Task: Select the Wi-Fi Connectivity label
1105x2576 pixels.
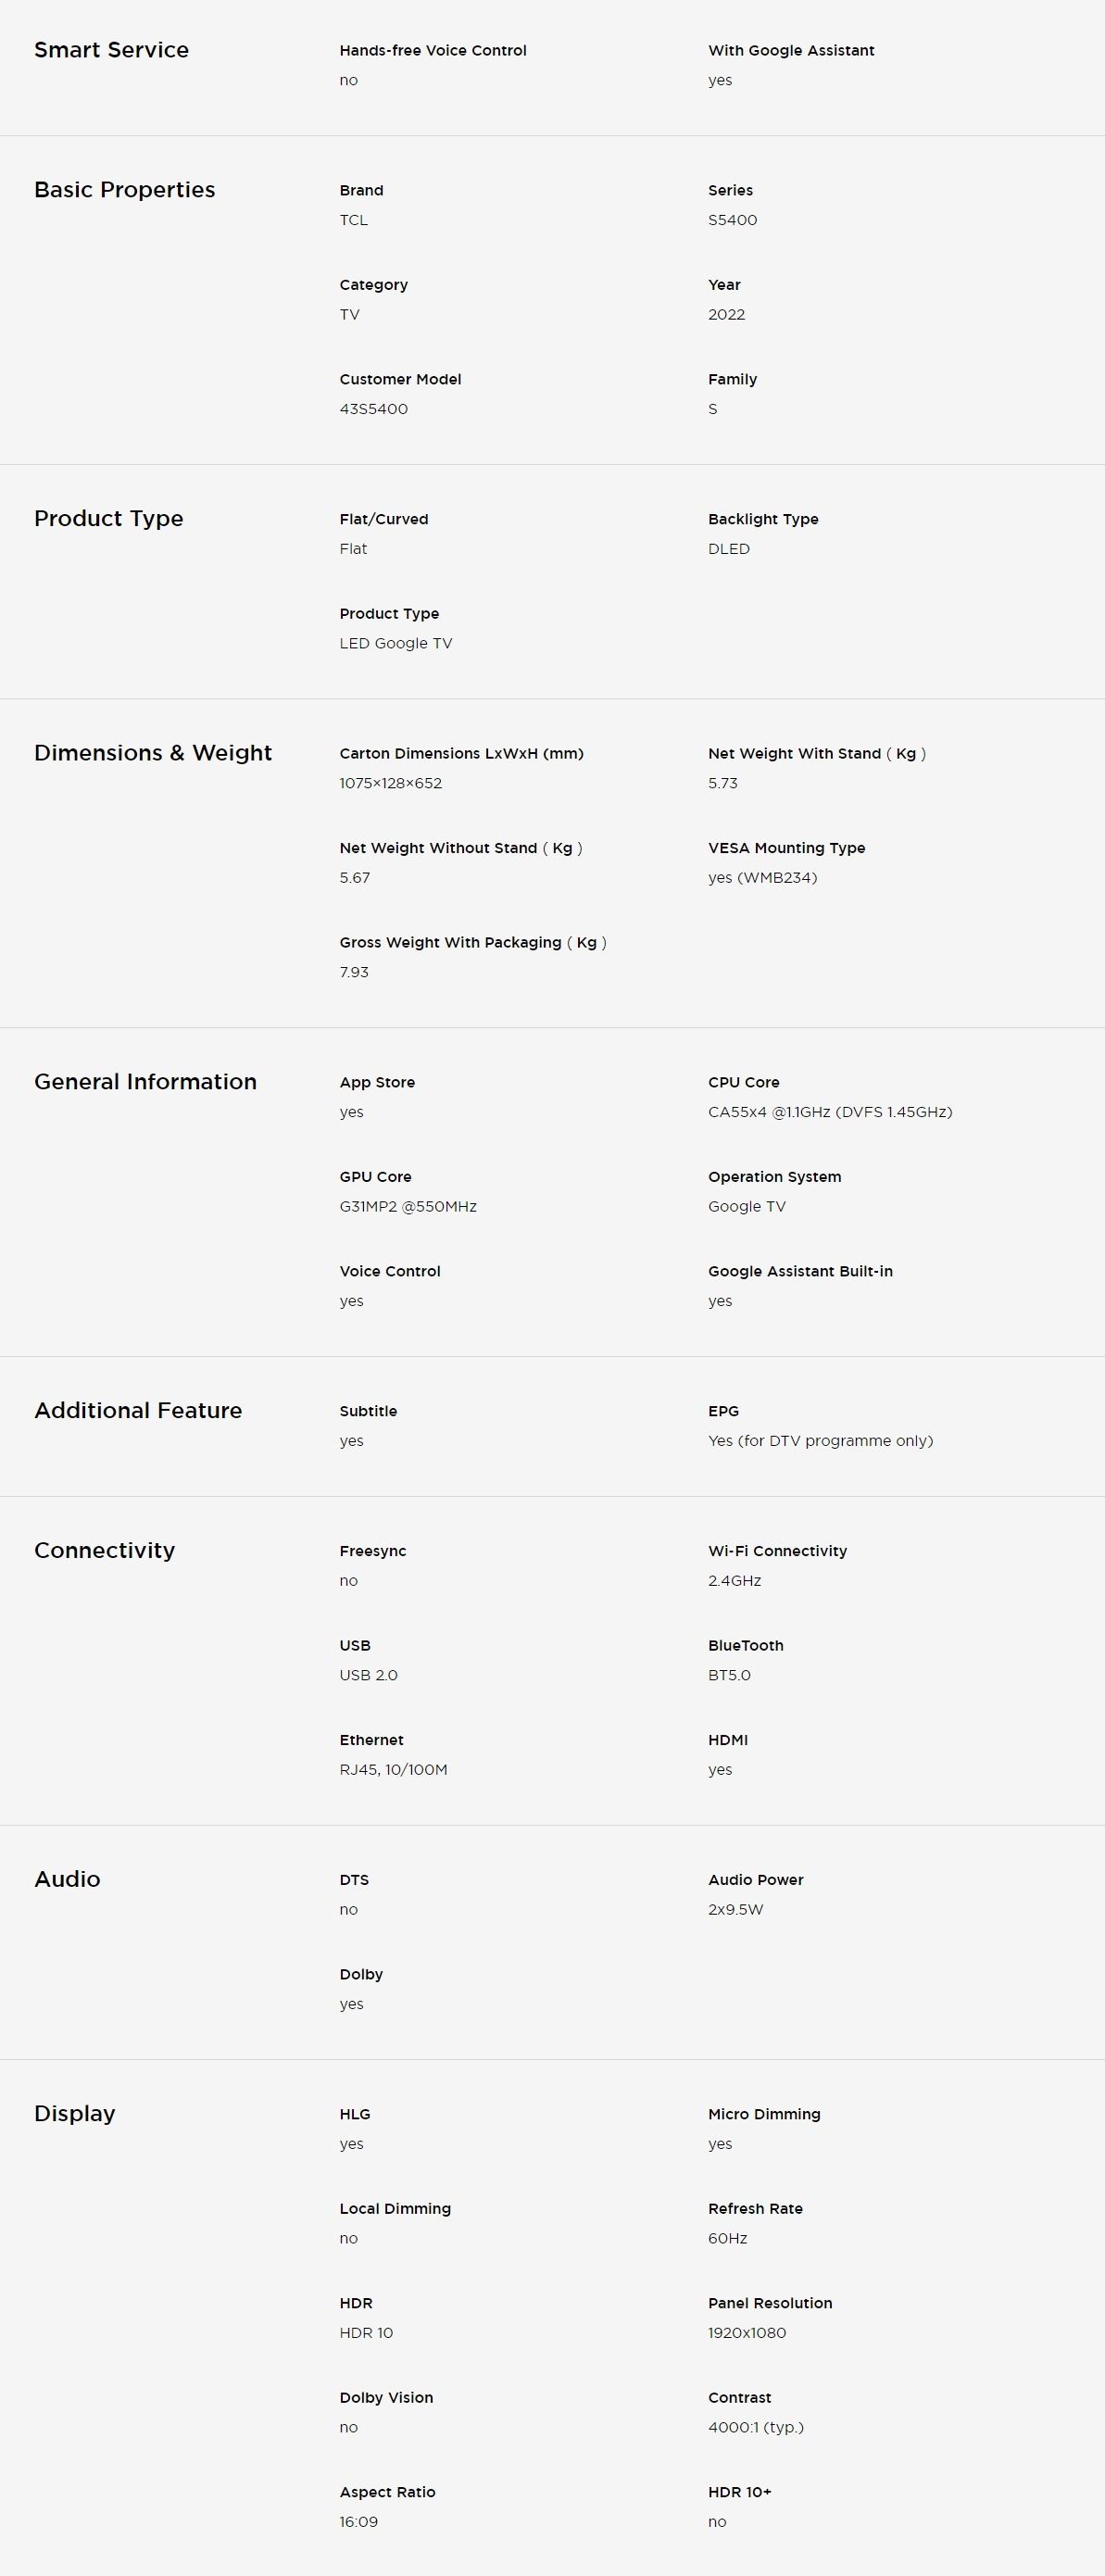Action: tap(777, 1551)
